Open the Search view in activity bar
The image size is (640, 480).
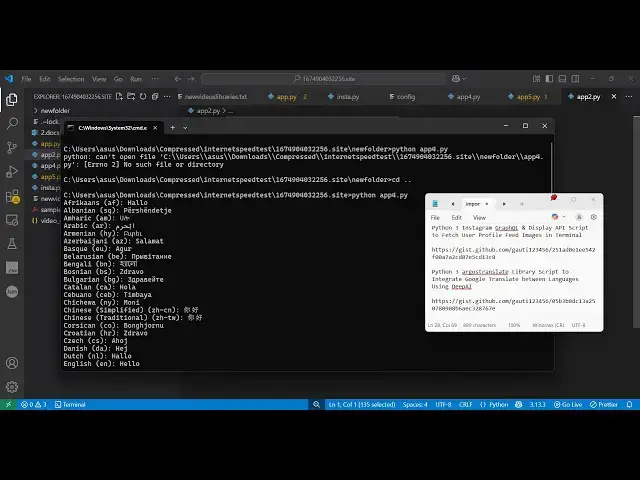click(x=12, y=123)
